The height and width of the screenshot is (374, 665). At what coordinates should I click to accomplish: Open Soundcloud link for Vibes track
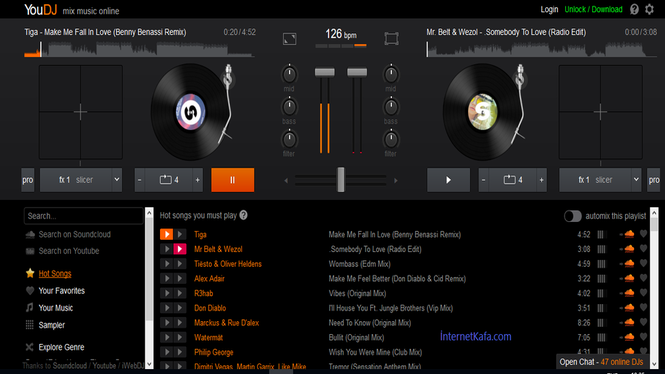[x=629, y=293]
